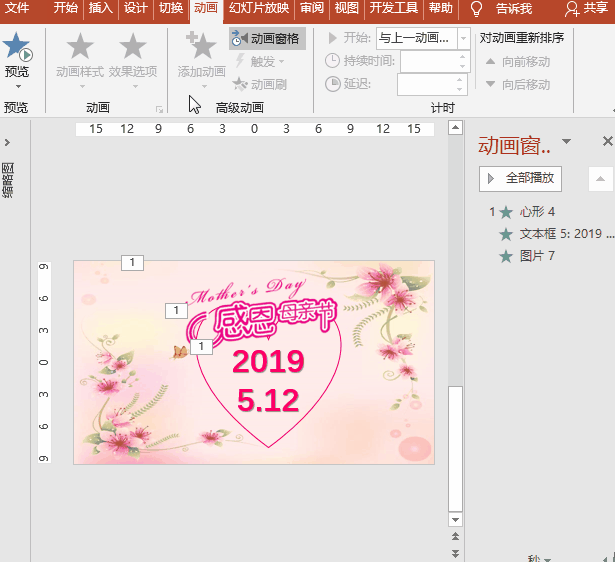Expand the collapsed thumbnail pane on left
The image size is (615, 562).
pos(8,143)
